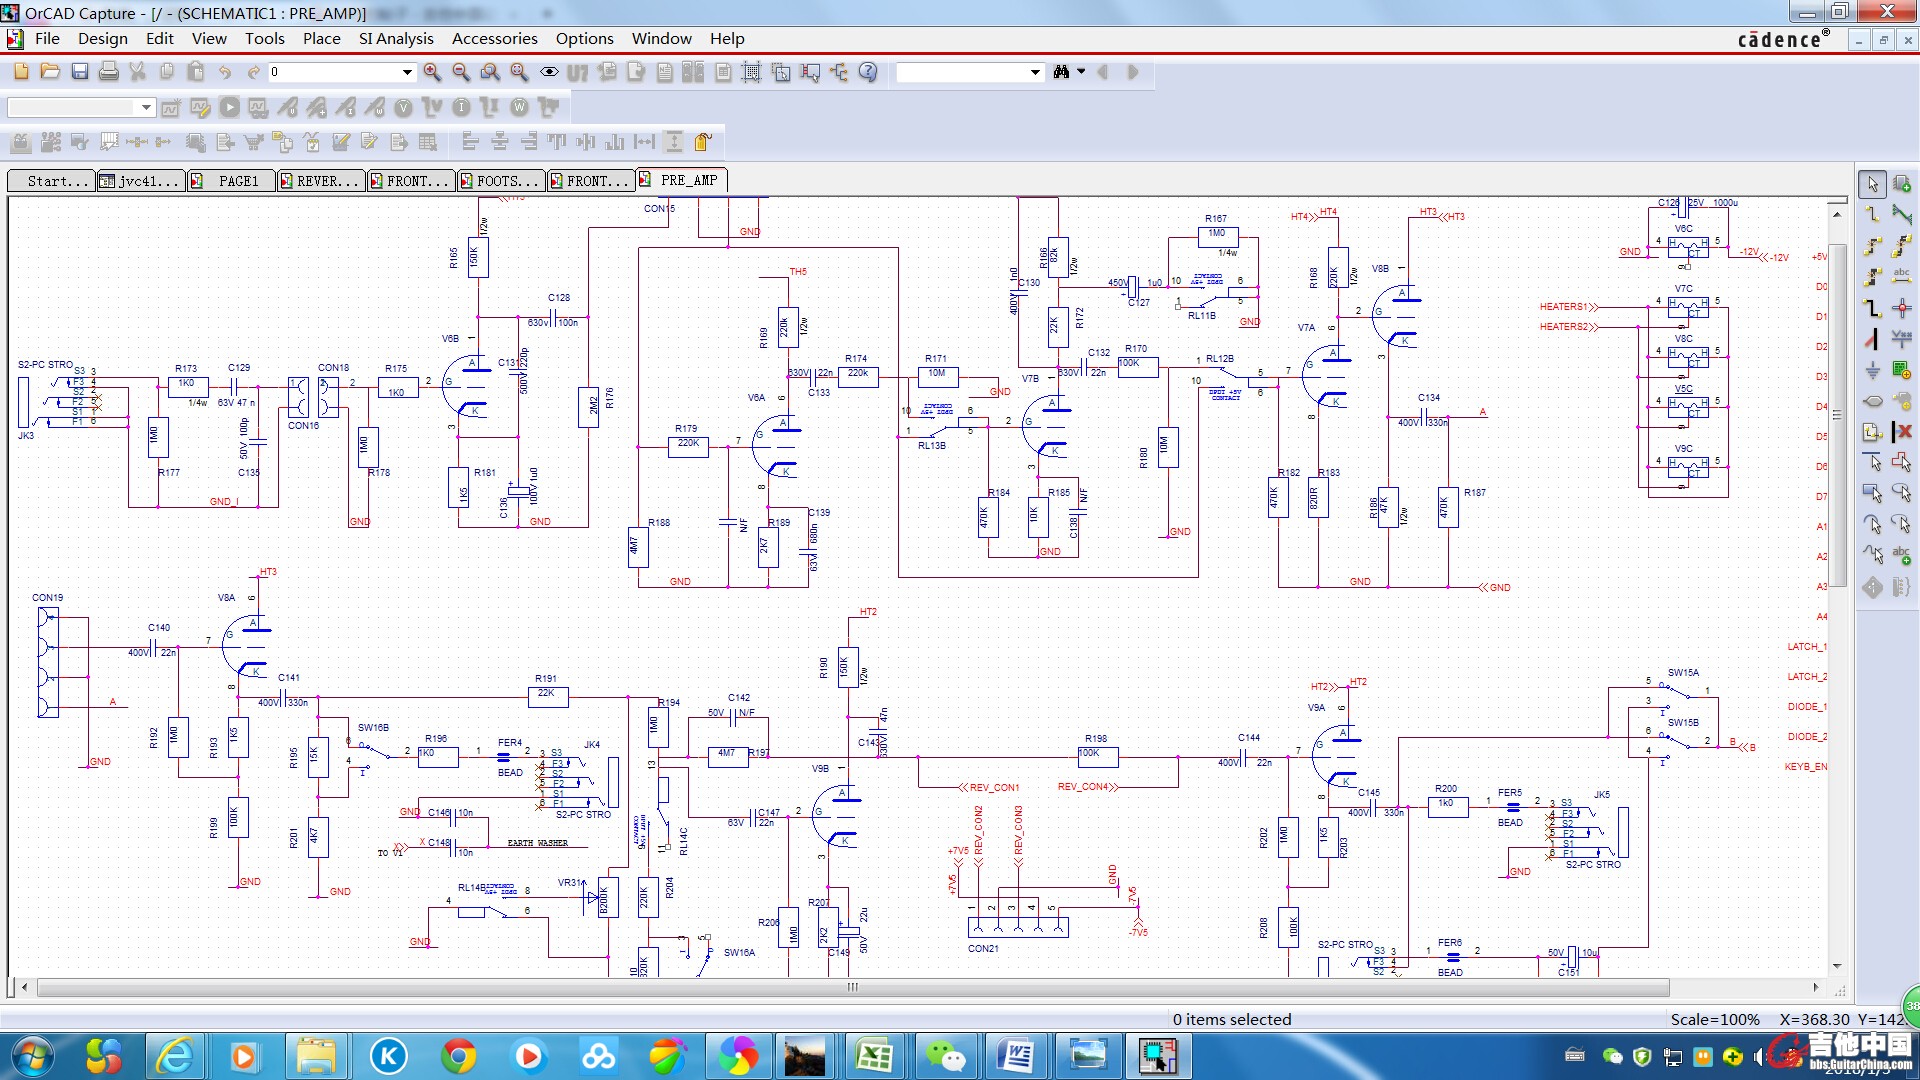Select the Place Part tool

[x=1901, y=184]
